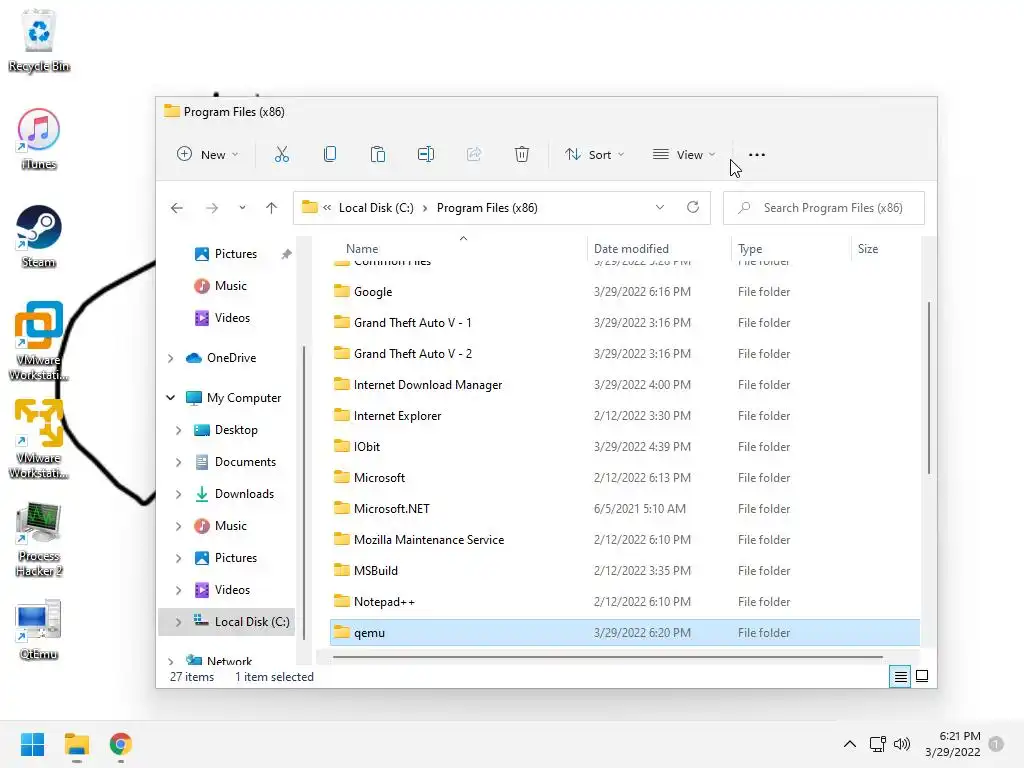Screen dimensions: 1024x768
Task: Sort by Type column header
Action: 750,249
